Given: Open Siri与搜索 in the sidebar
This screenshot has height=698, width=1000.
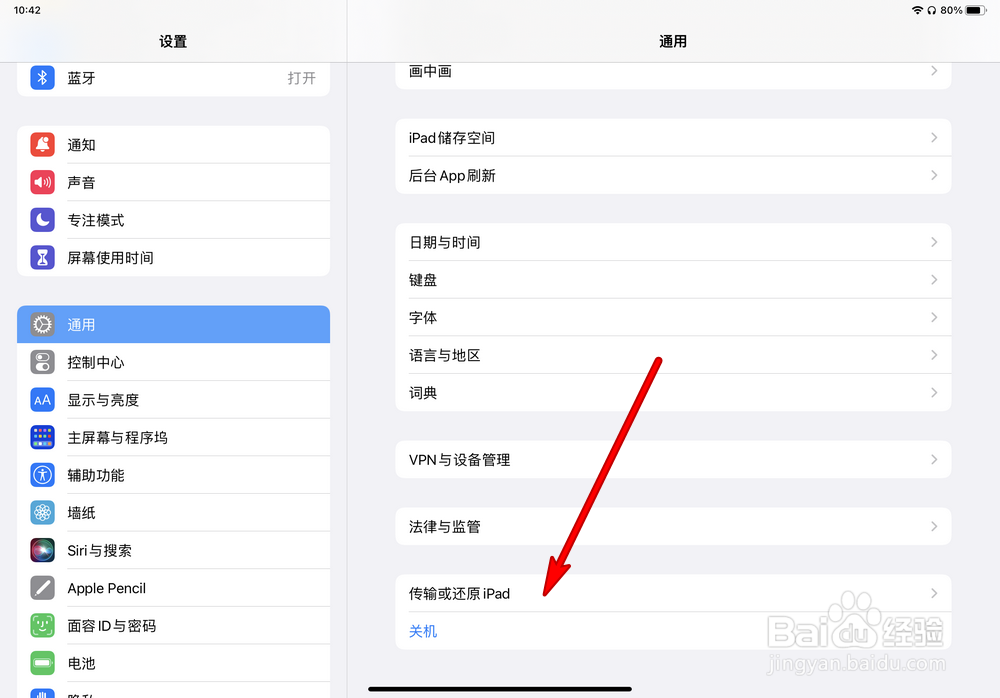Looking at the screenshot, I should coord(173,551).
